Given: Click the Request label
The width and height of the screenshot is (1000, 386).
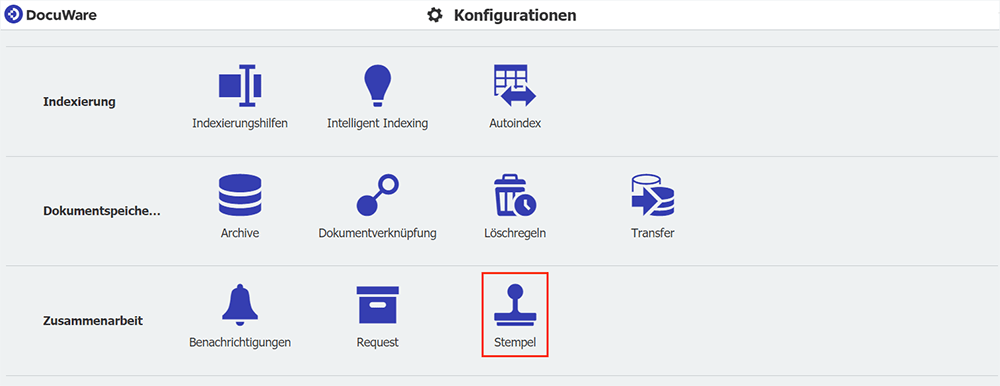Looking at the screenshot, I should click(378, 343).
